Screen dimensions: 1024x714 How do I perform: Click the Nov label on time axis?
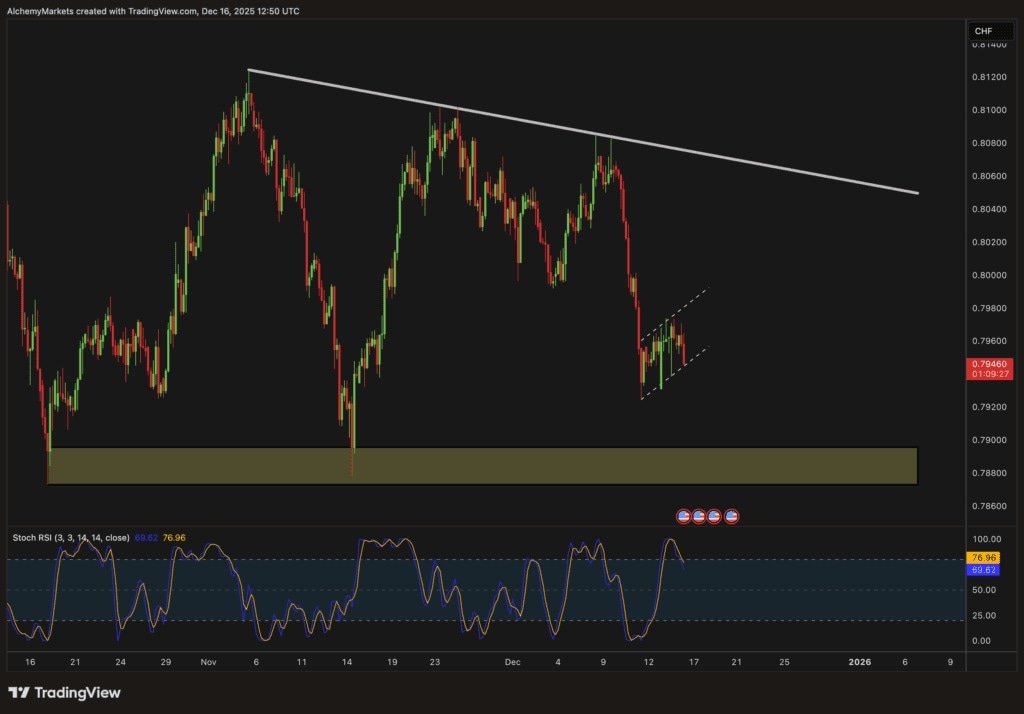click(208, 662)
